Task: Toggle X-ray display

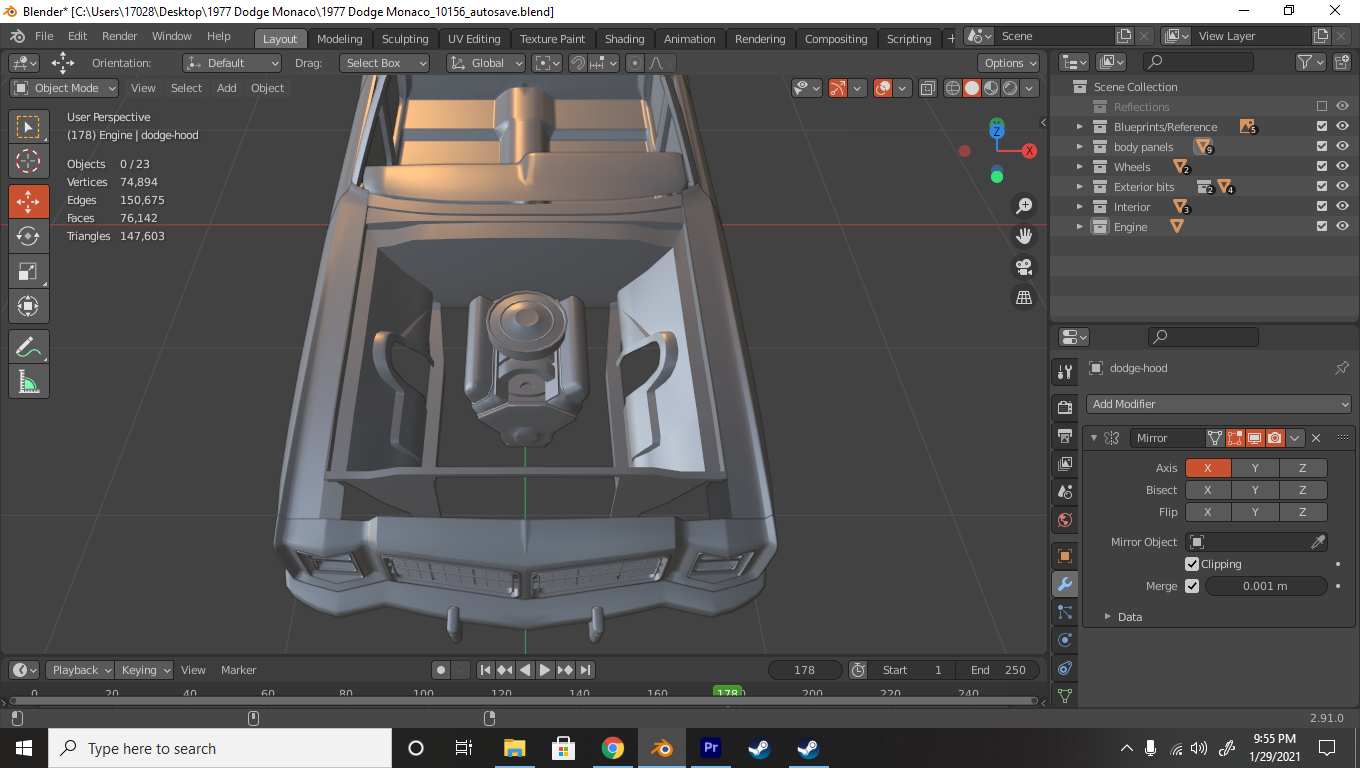Action: 928,88
